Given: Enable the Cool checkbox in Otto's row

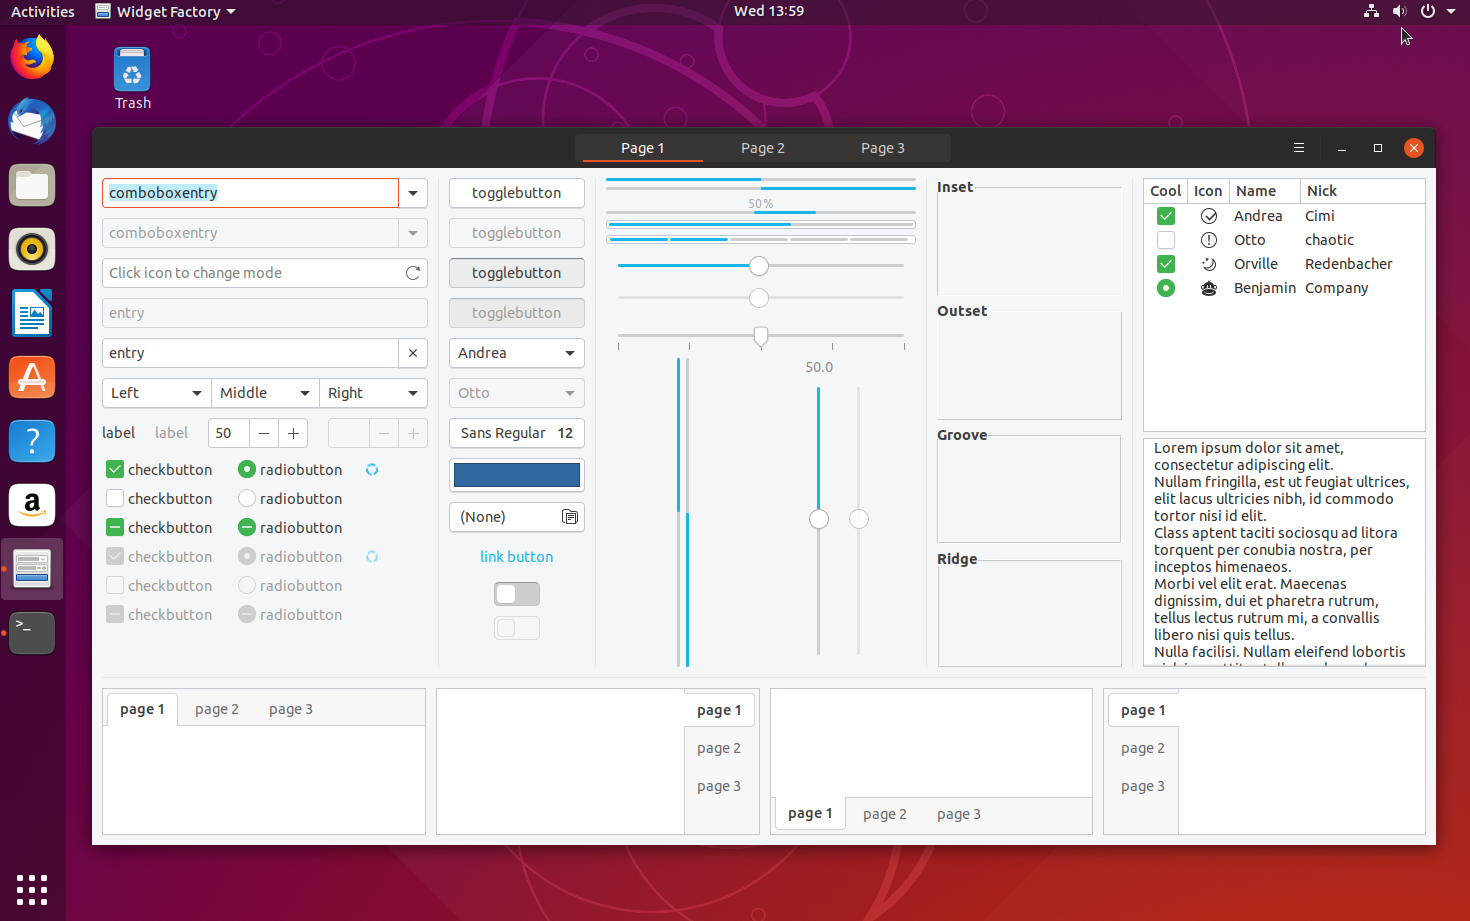Looking at the screenshot, I should 1166,239.
